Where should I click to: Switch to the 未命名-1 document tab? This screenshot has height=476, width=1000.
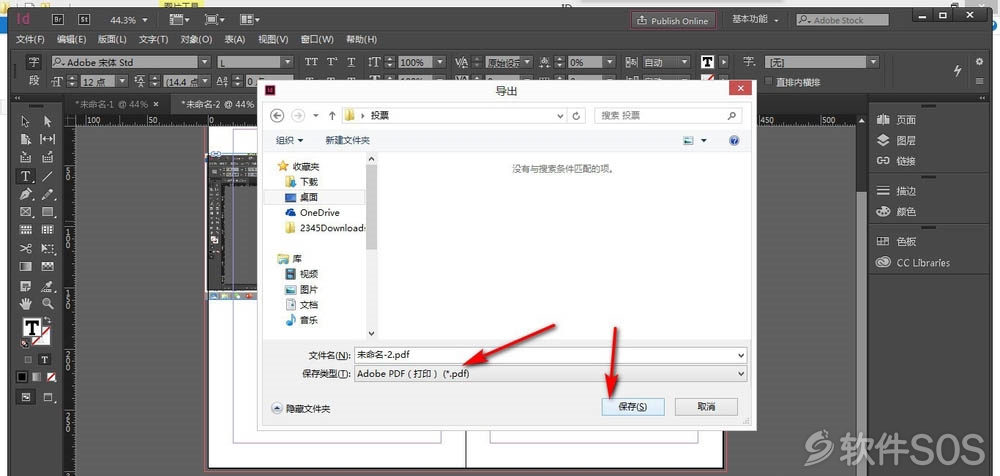(112, 105)
